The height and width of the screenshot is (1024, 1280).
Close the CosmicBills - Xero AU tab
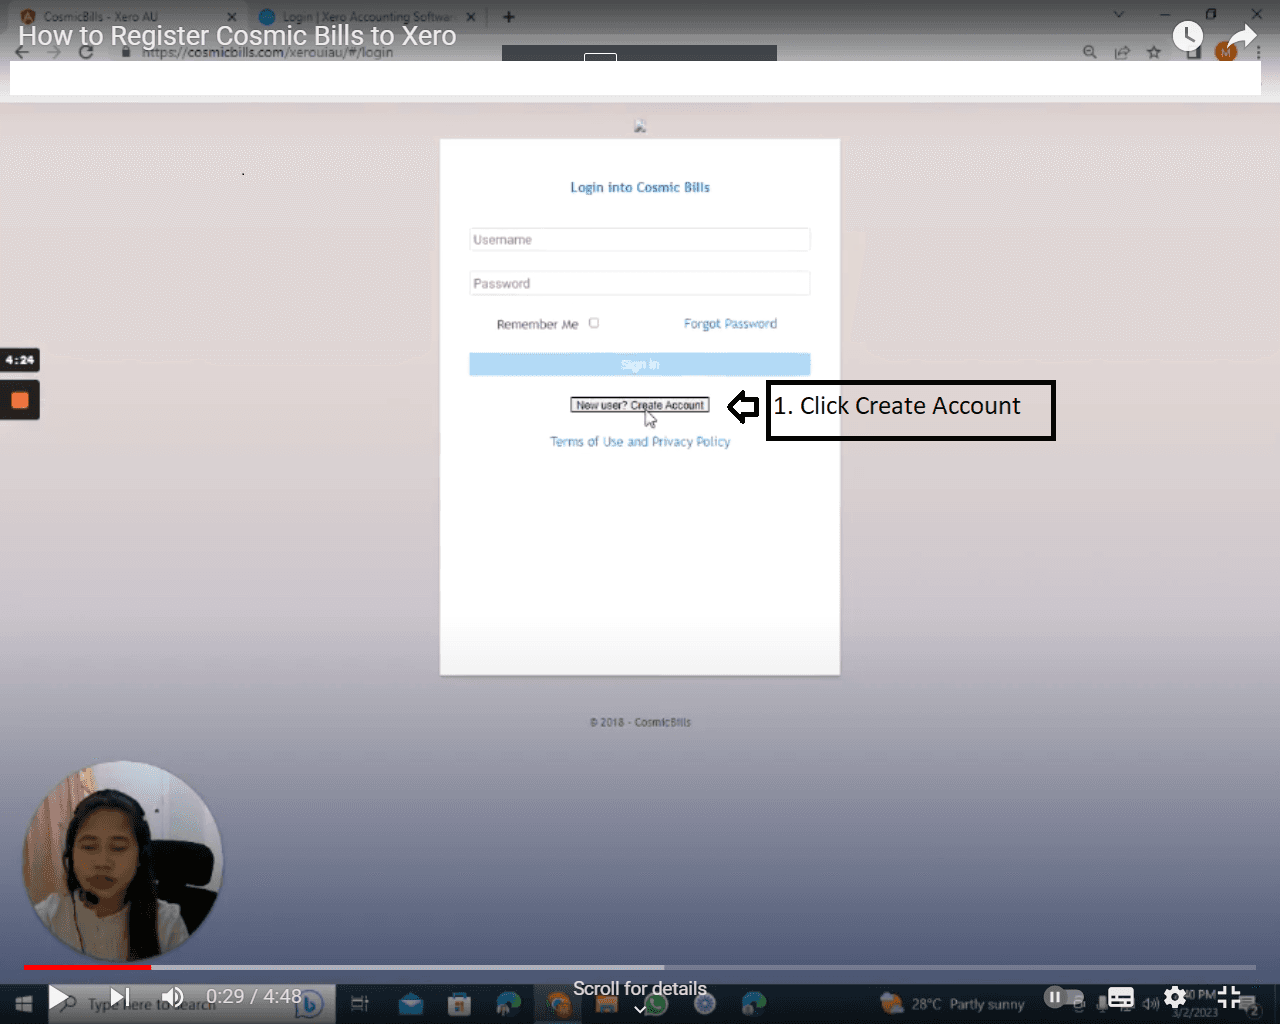click(x=232, y=17)
